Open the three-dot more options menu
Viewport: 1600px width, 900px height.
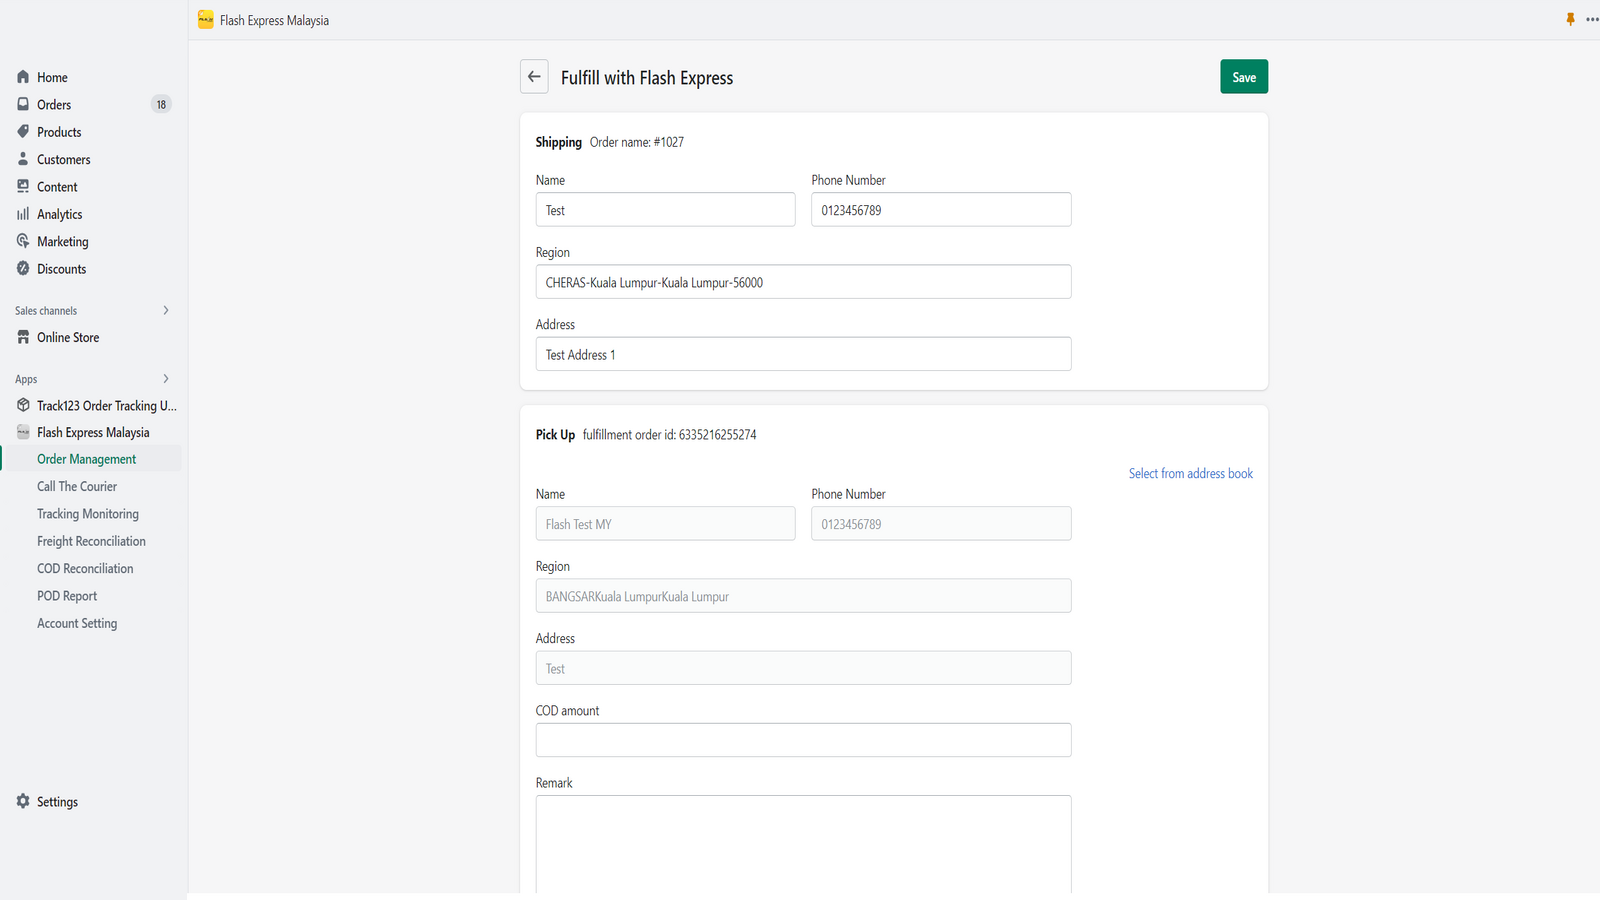[x=1592, y=19]
